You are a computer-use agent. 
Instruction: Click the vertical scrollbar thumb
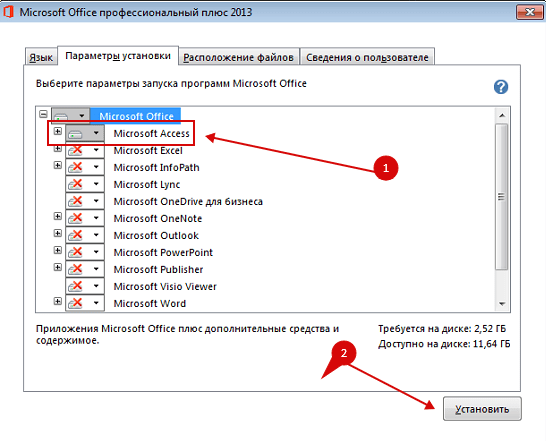[502, 196]
